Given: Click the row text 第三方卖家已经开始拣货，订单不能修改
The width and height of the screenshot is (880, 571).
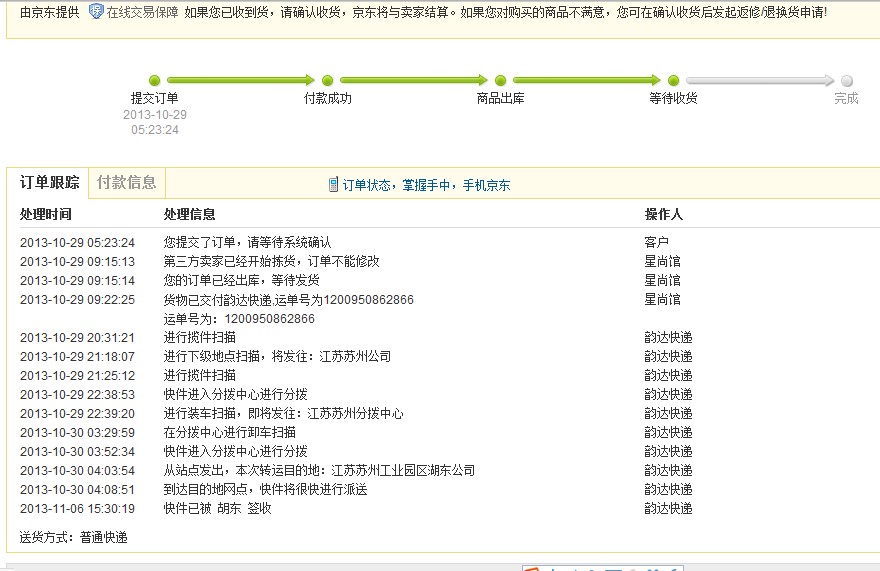Looking at the screenshot, I should point(271,261).
